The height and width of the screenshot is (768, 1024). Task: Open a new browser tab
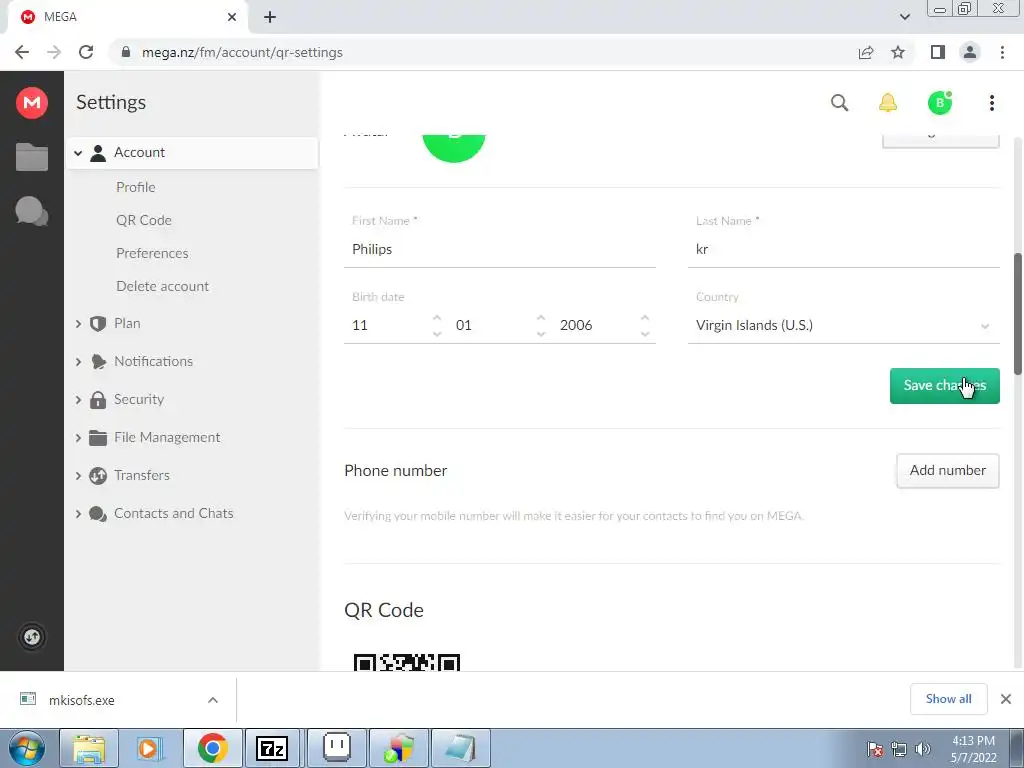tap(270, 17)
